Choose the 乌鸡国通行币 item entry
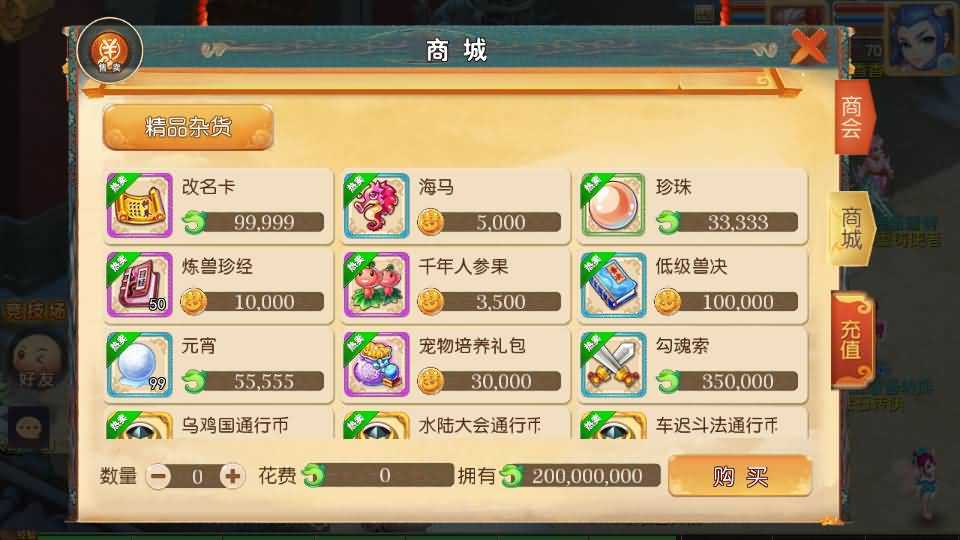Screen dimensions: 960x540 219,424
